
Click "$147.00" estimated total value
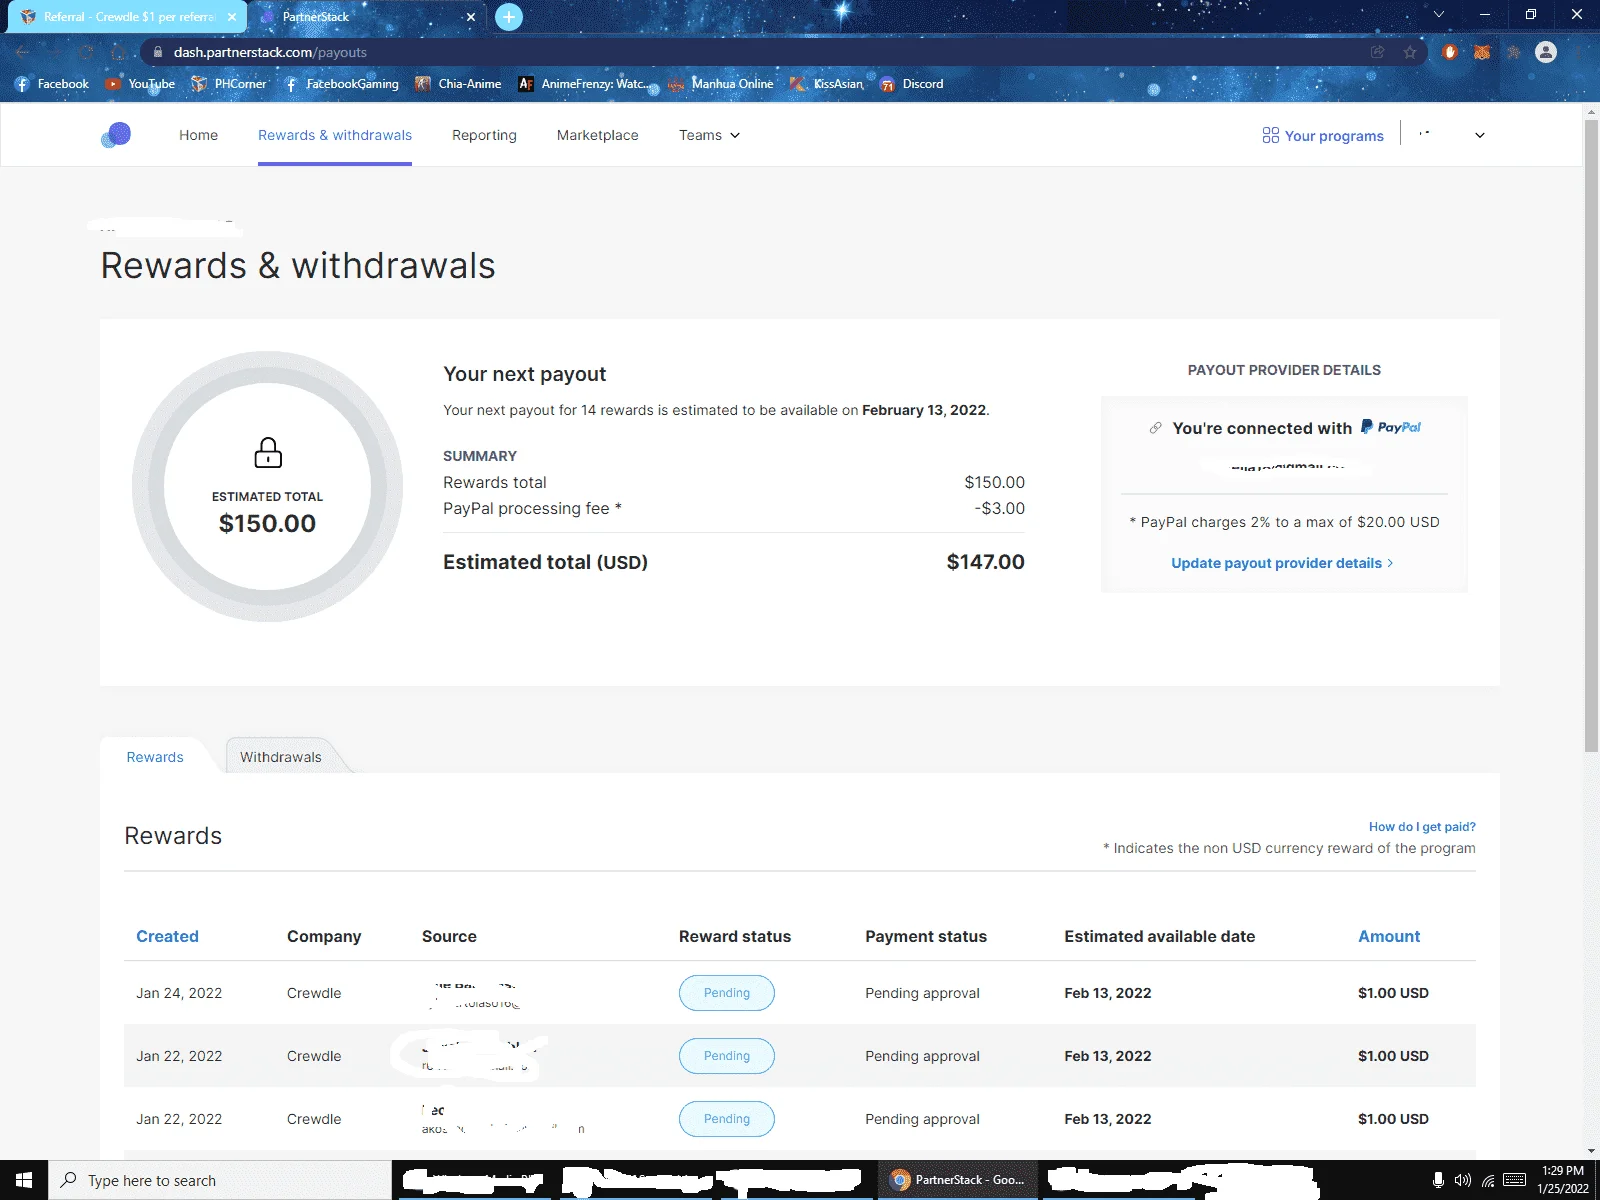986,562
